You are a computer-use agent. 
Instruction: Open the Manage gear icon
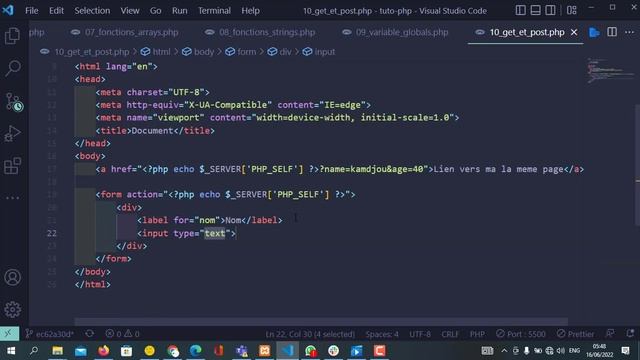[12, 309]
